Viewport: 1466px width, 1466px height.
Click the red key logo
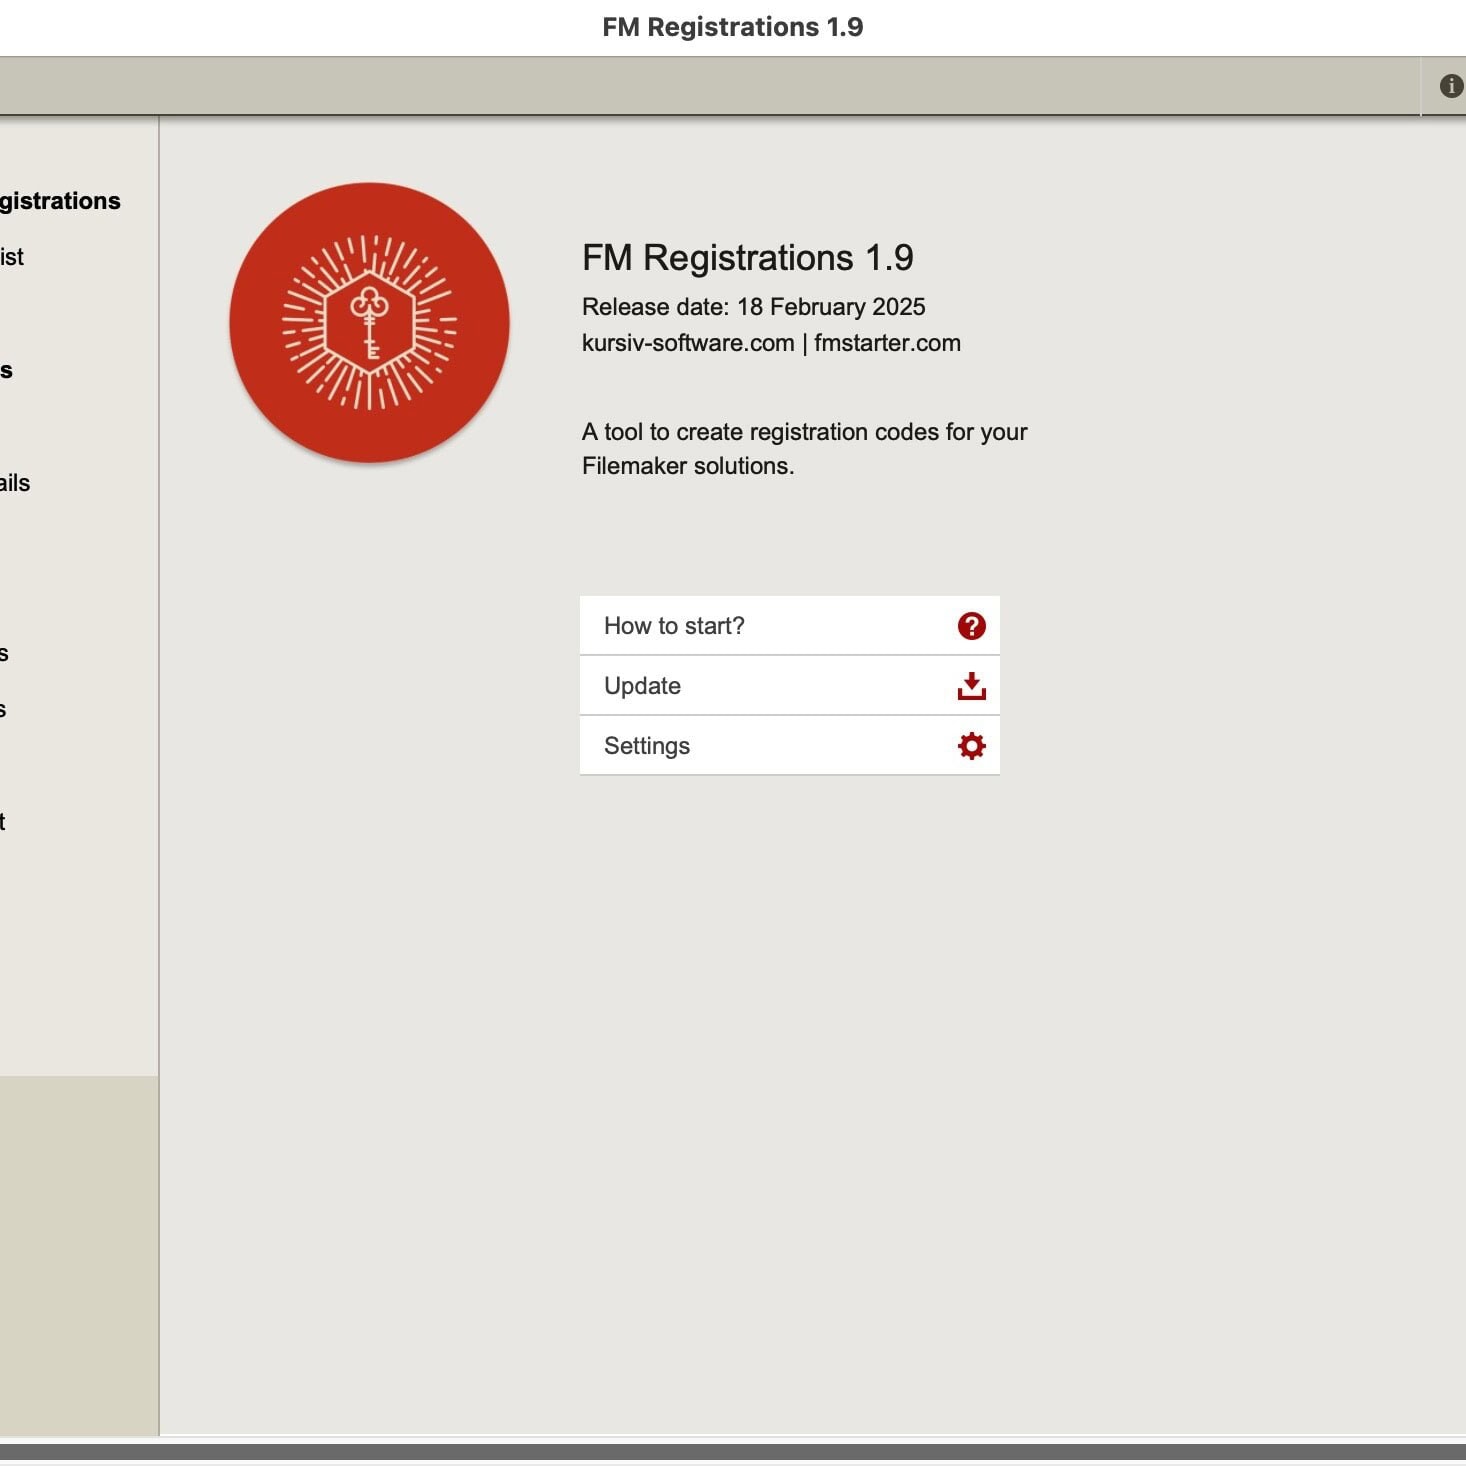pos(369,322)
